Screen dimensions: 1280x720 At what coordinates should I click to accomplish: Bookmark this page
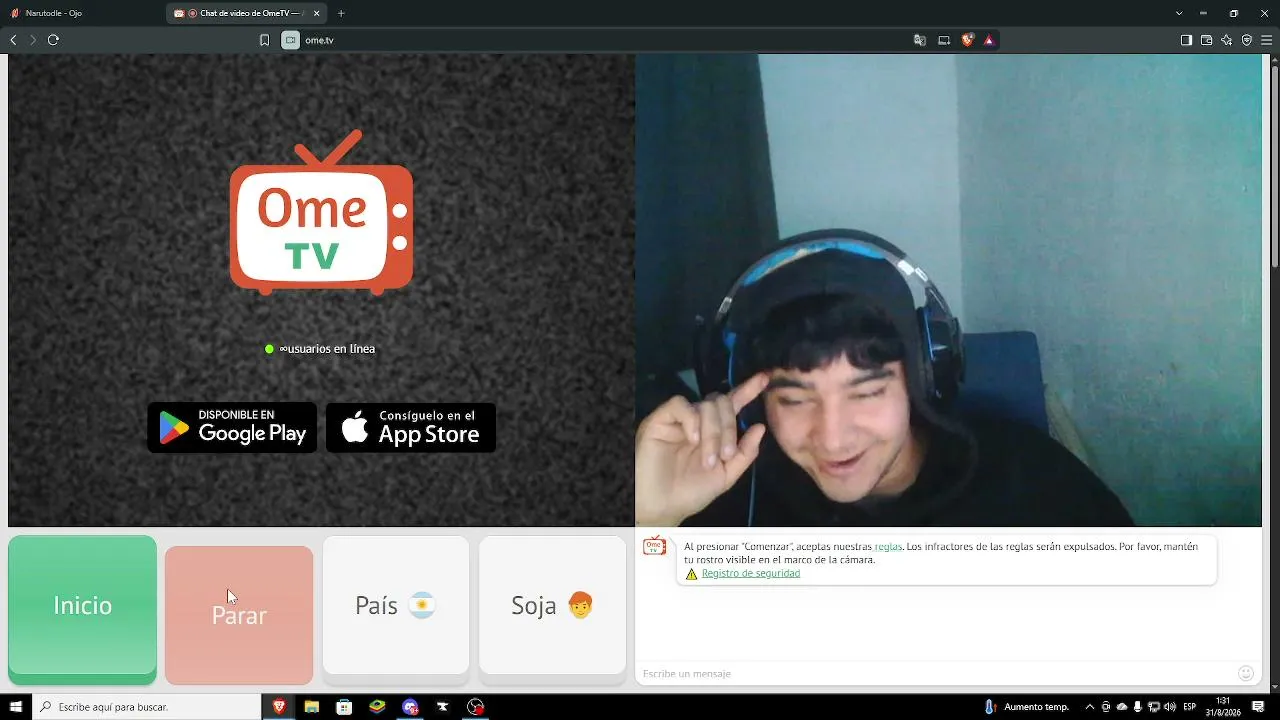pos(264,40)
